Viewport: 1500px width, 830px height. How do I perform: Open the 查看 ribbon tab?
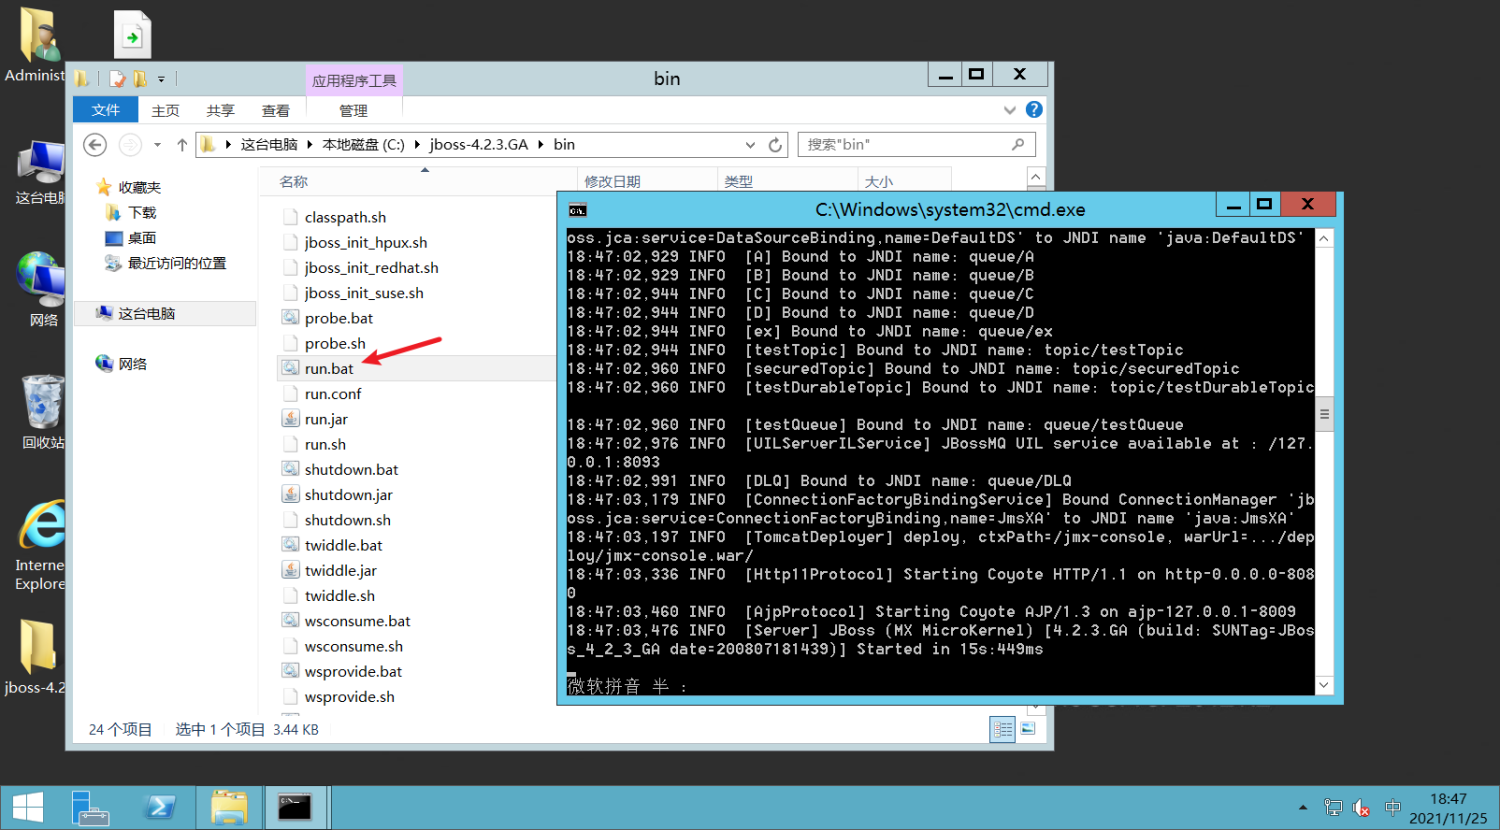275,110
